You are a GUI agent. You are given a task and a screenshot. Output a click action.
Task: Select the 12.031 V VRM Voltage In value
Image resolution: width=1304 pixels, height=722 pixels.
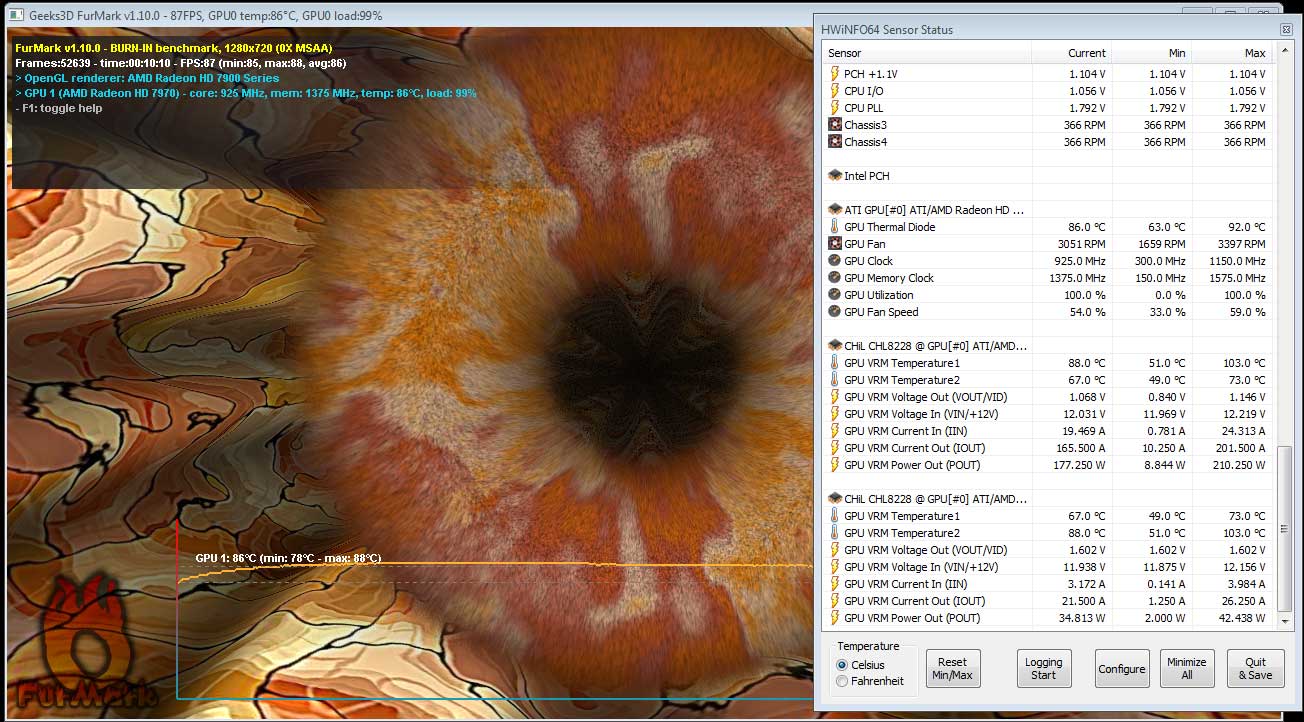point(1083,414)
